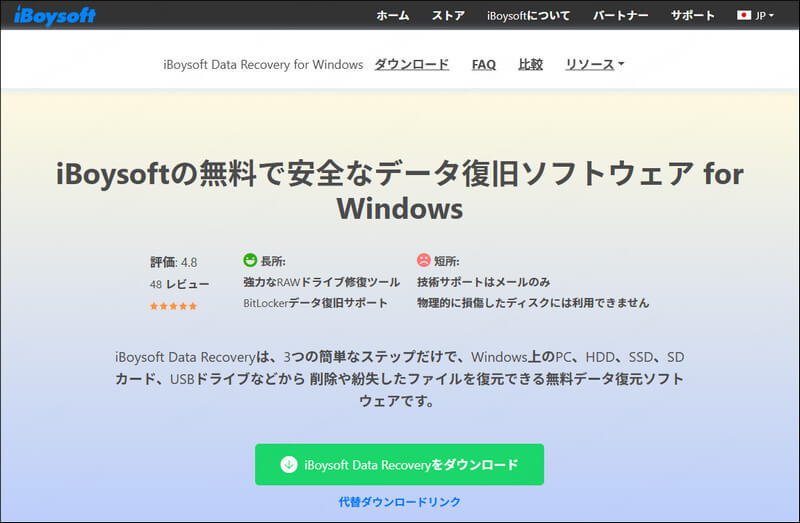The image size is (800, 523).
Task: Click the iBoysoft logo
Action: tap(55, 15)
